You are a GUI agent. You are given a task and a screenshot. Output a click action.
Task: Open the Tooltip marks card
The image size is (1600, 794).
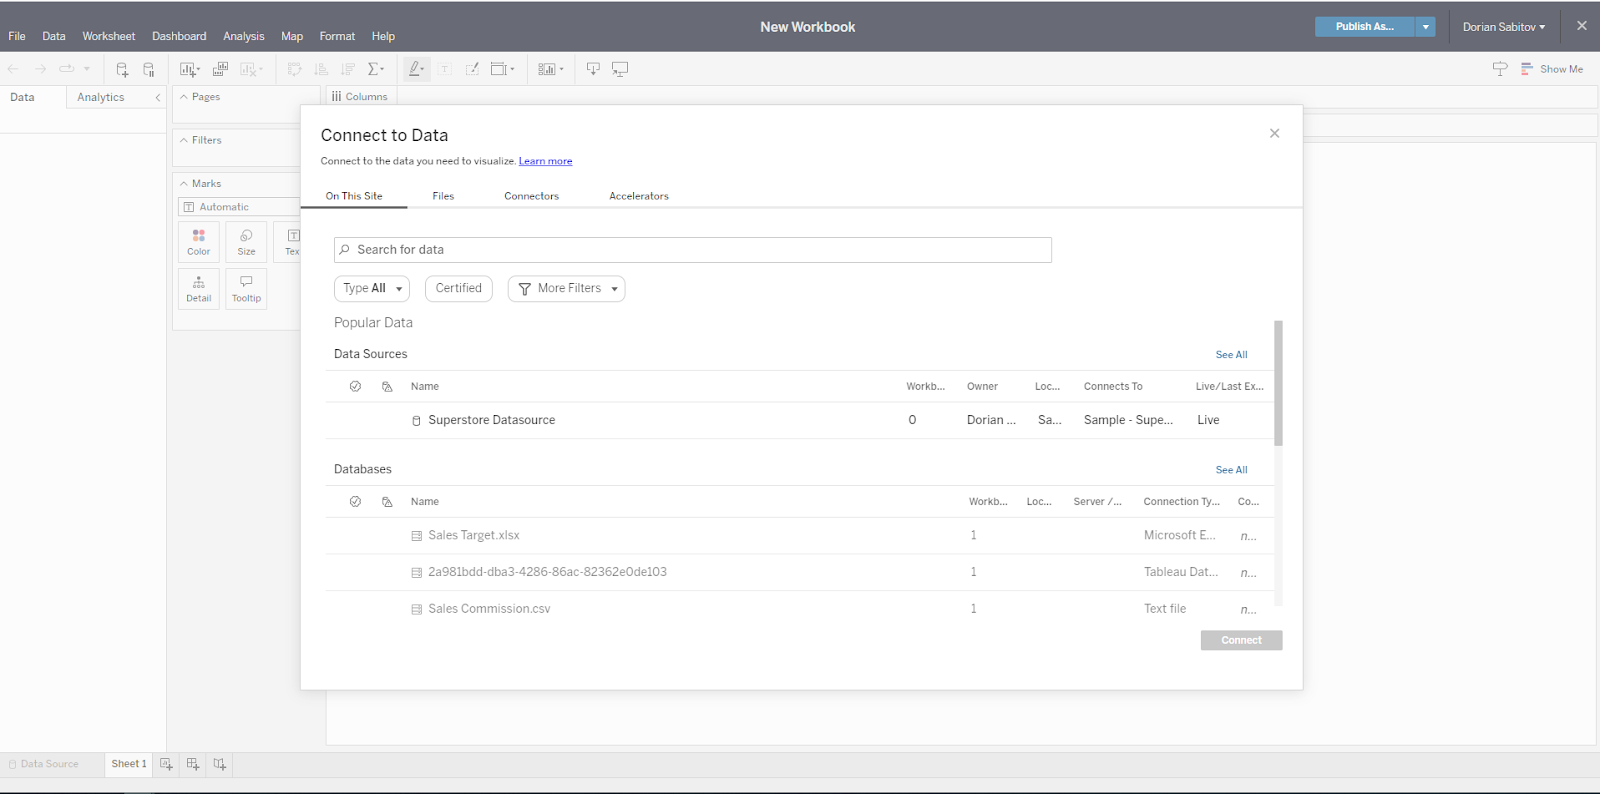pos(246,289)
